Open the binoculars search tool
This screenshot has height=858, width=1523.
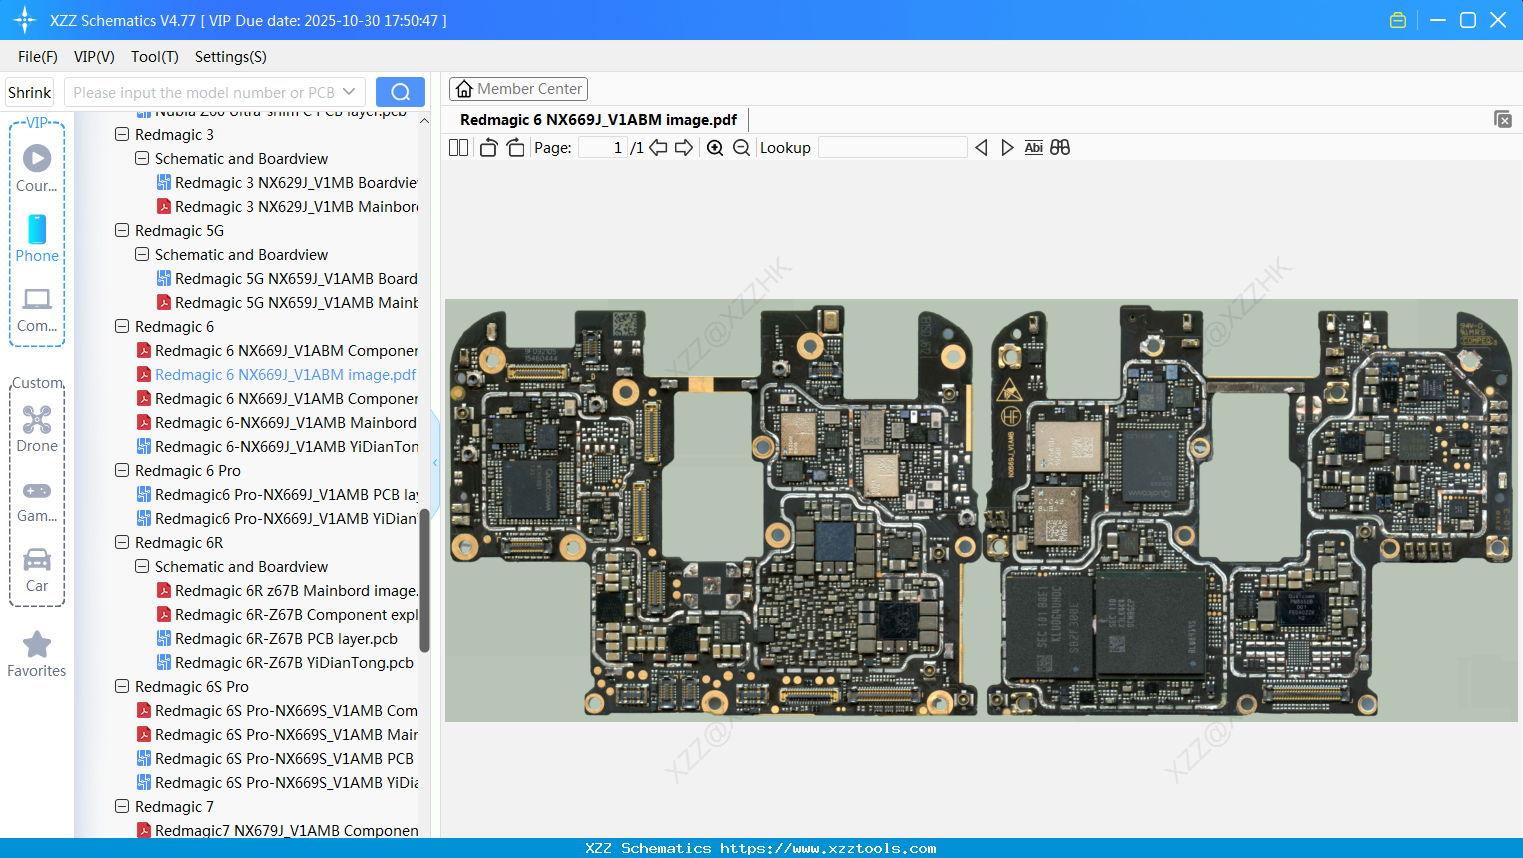(1060, 147)
